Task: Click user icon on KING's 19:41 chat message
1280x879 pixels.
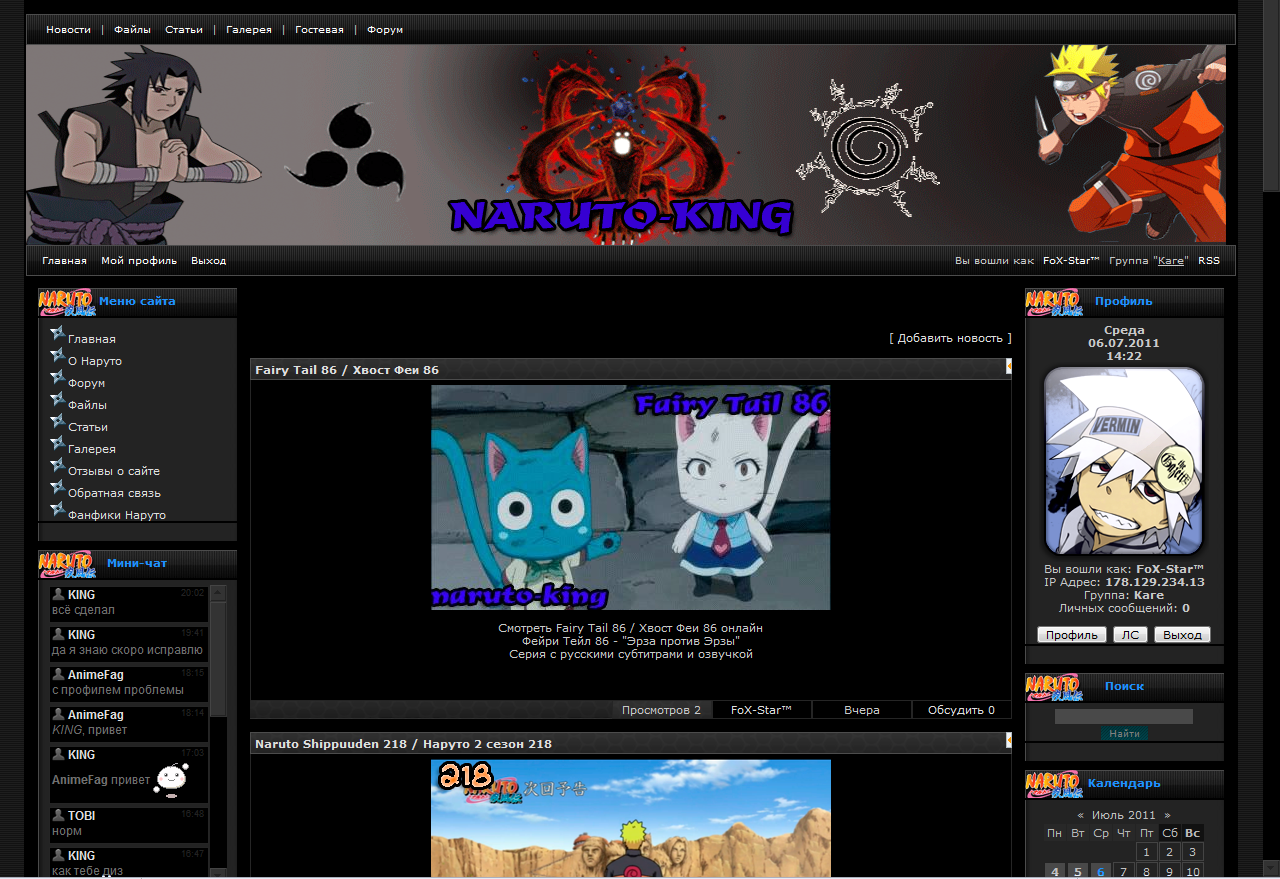Action: (x=58, y=634)
